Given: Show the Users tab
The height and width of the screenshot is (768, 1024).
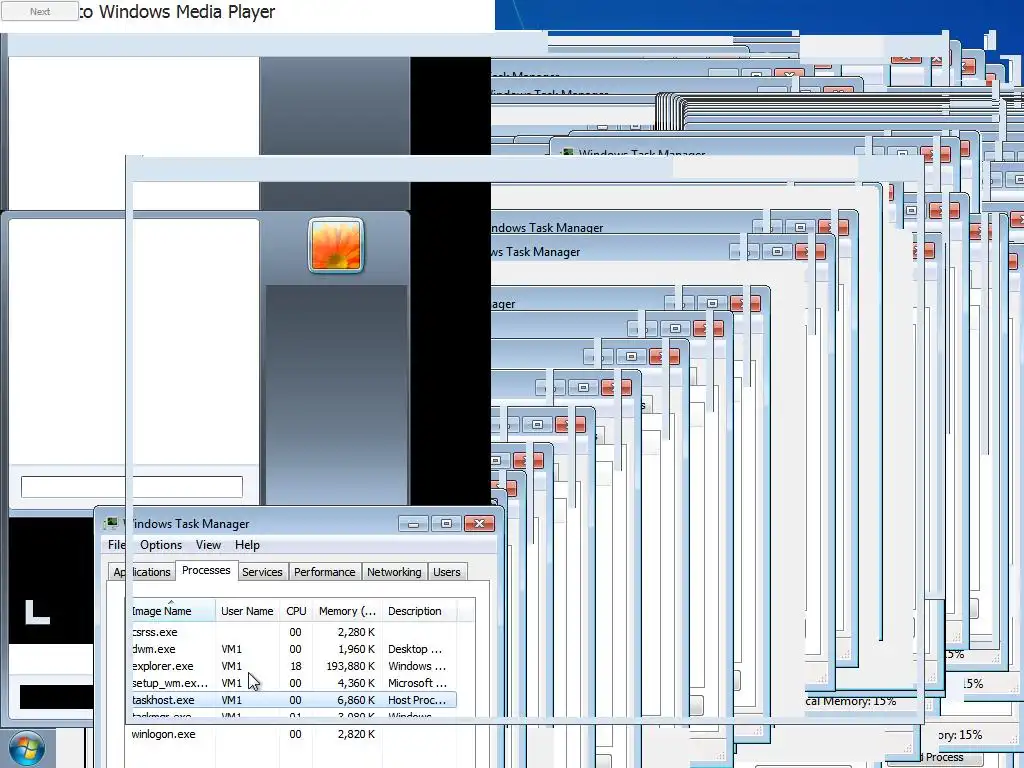Looking at the screenshot, I should [x=447, y=572].
